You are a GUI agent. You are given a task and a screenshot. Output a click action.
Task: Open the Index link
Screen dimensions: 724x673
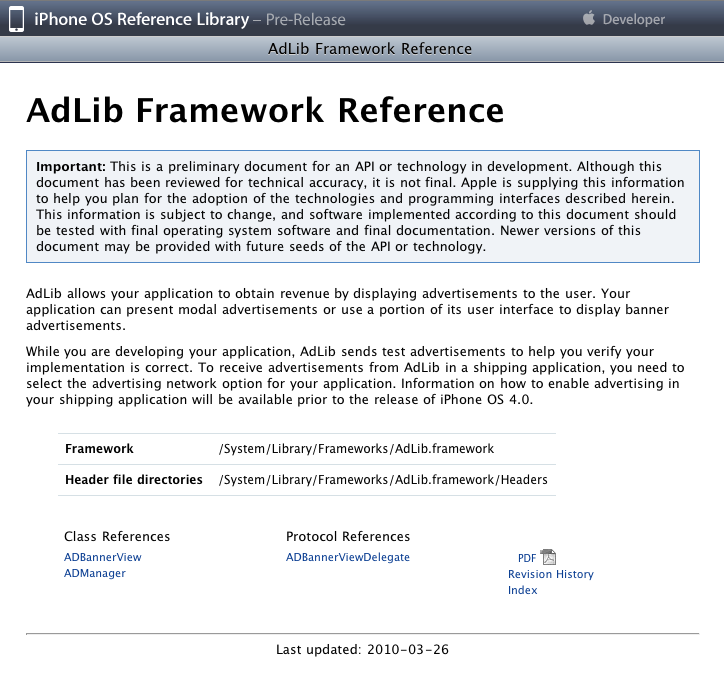pyautogui.click(x=523, y=590)
